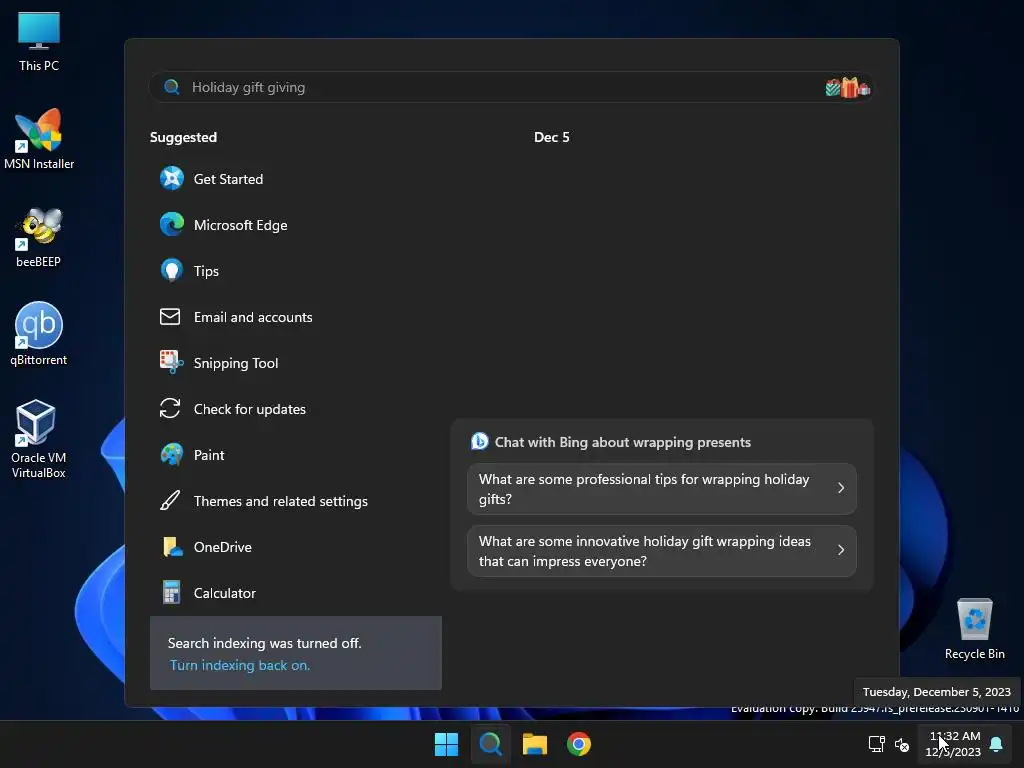Select qBittorrent desktop shortcut
This screenshot has height=768, width=1024.
pyautogui.click(x=39, y=334)
